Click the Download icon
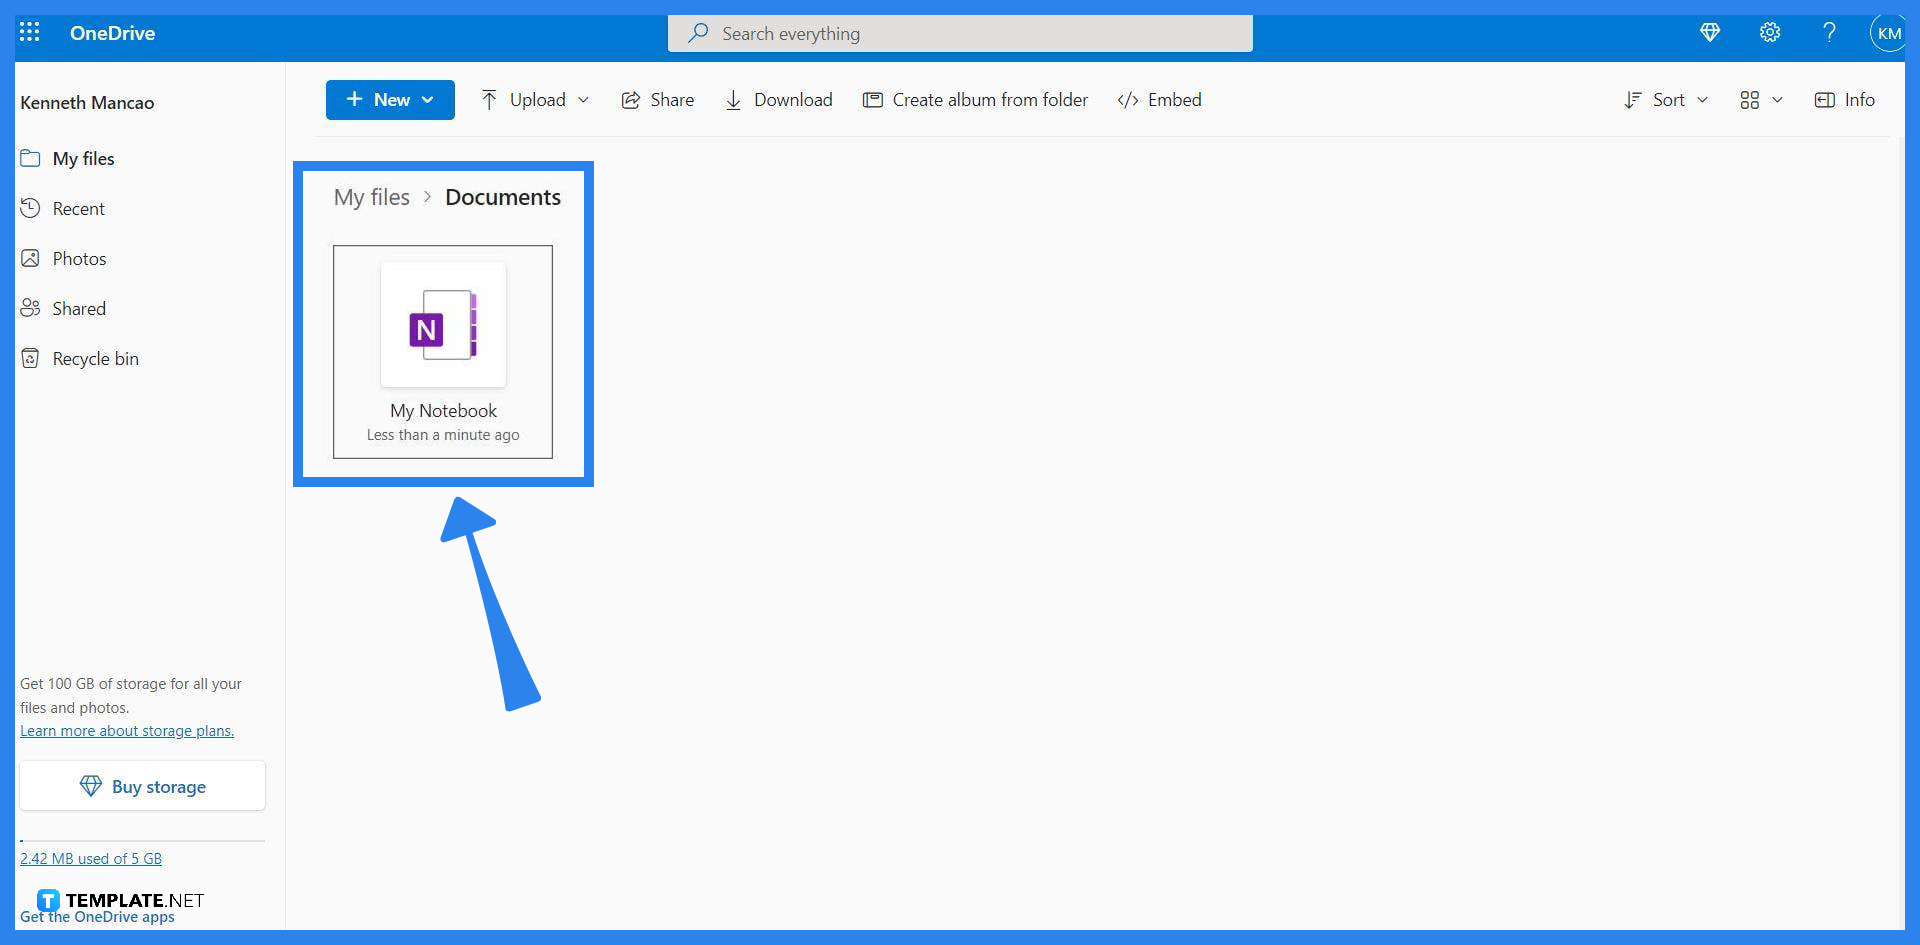This screenshot has height=945, width=1920. coord(734,99)
